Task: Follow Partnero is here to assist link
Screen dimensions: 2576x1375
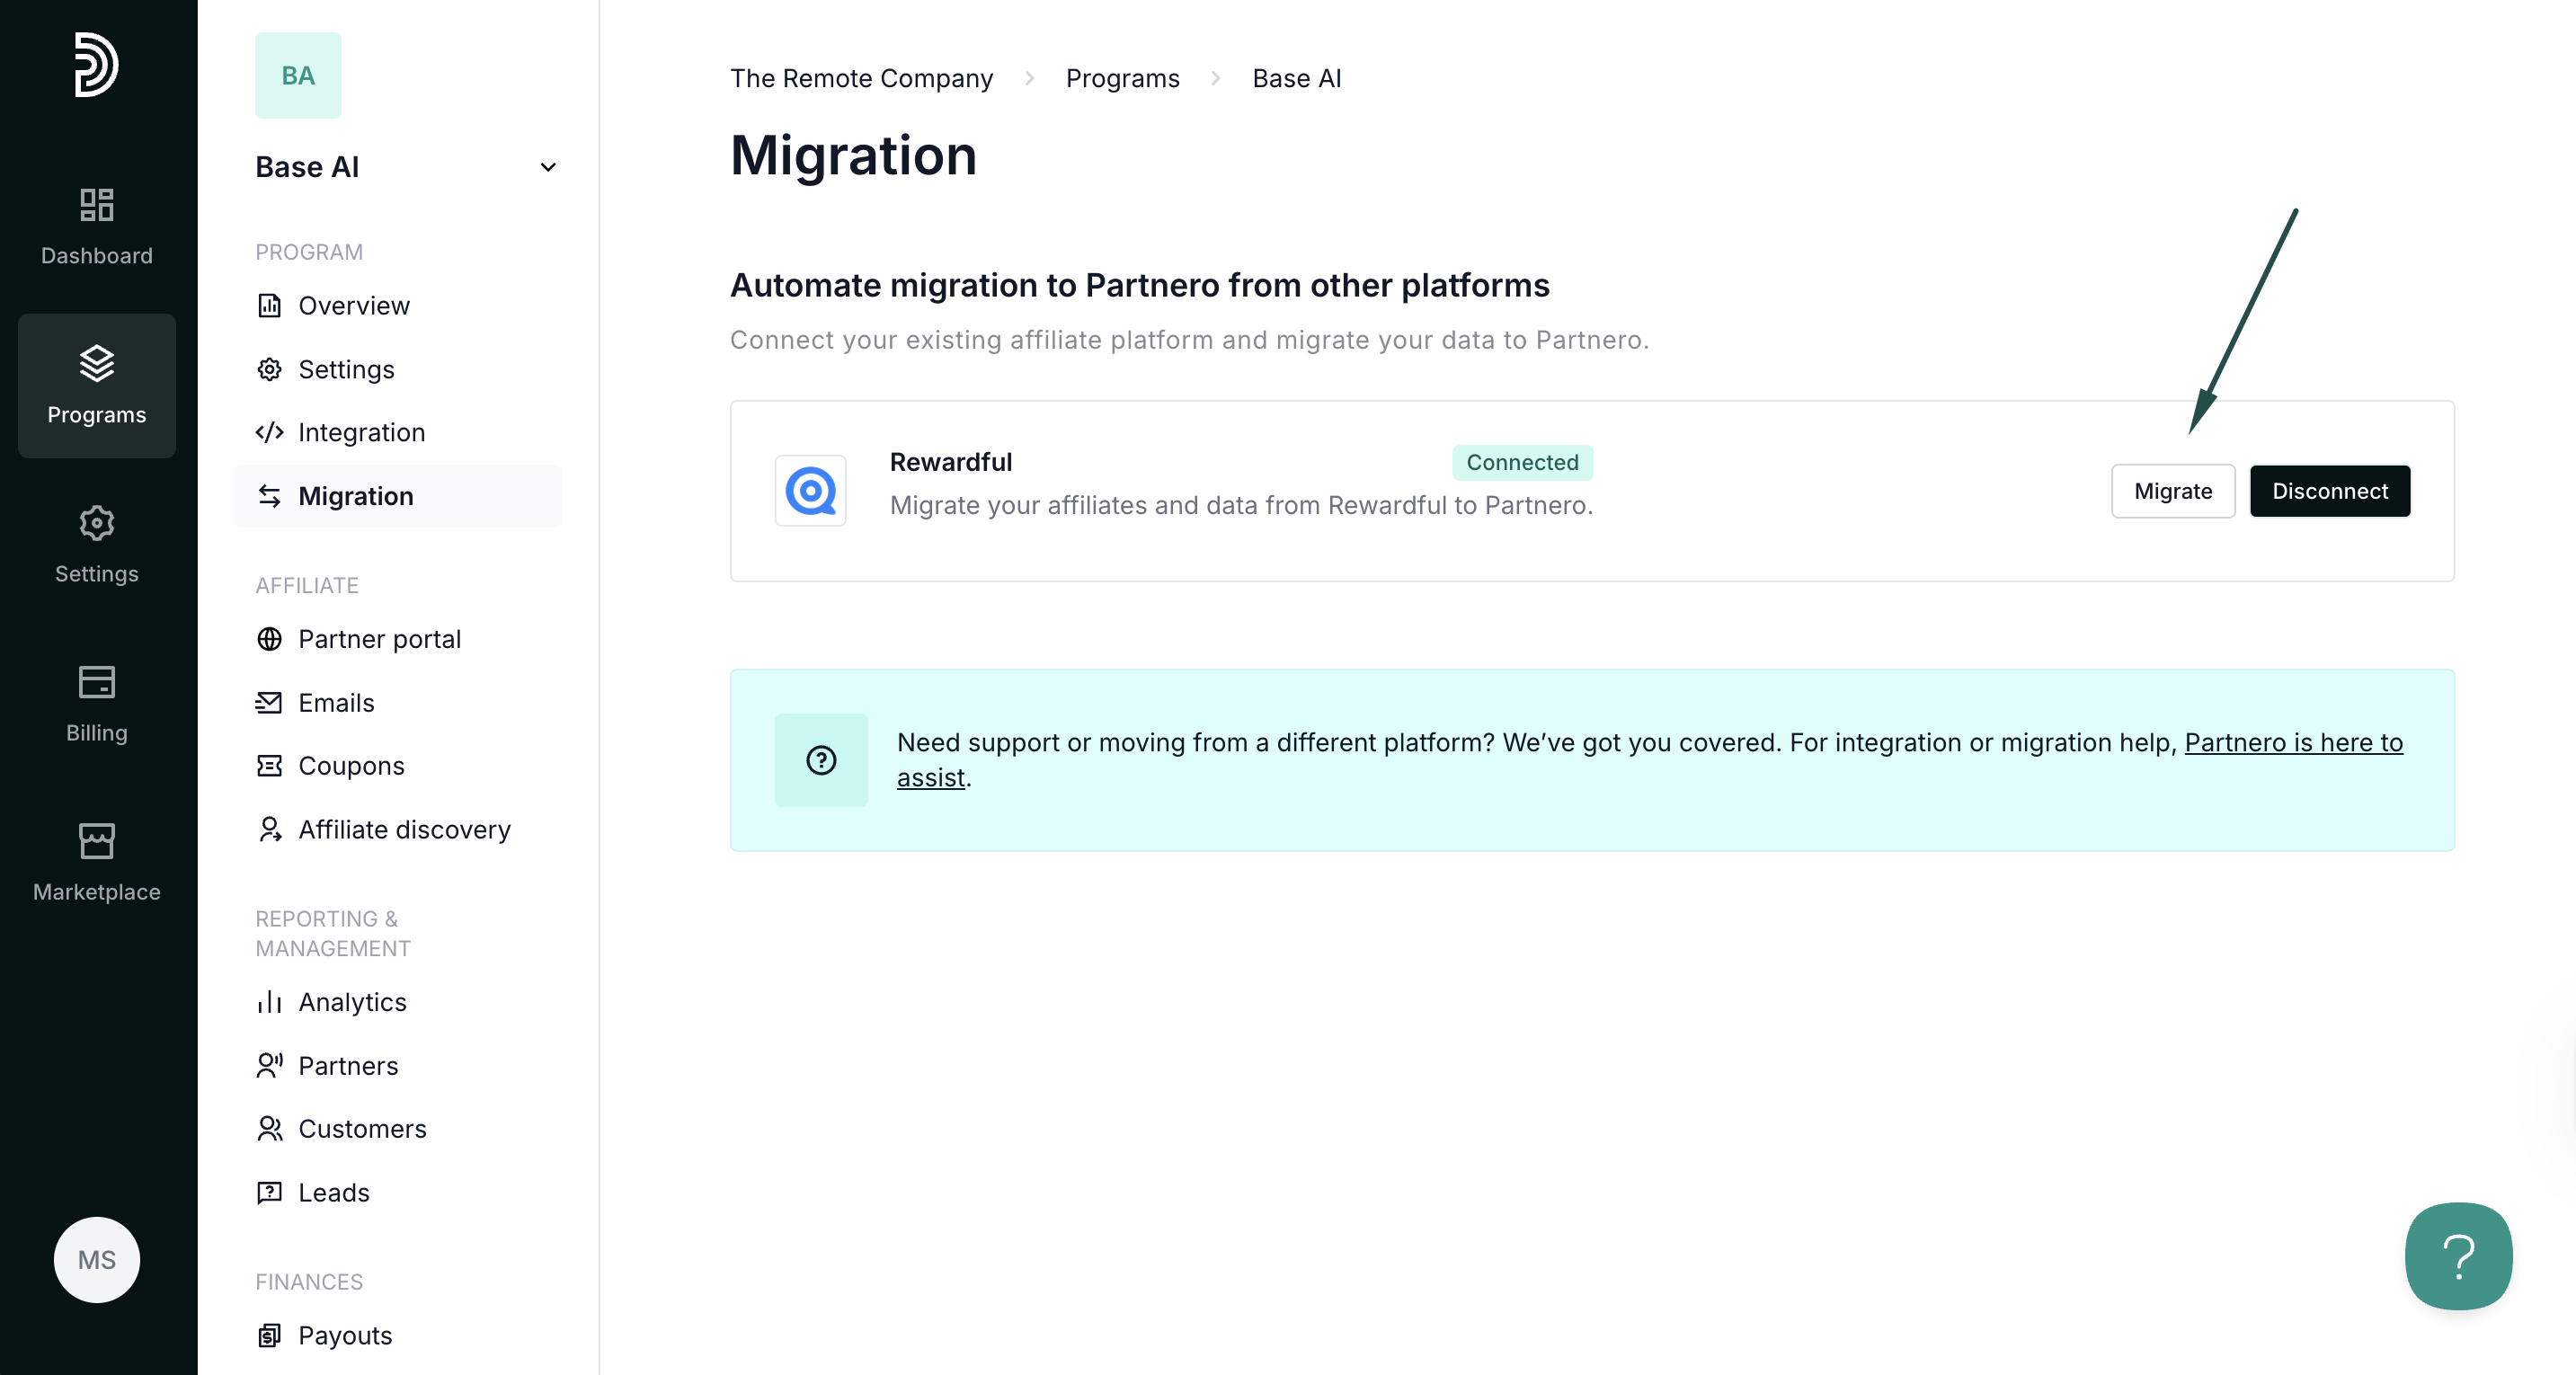Action: coord(2292,742)
